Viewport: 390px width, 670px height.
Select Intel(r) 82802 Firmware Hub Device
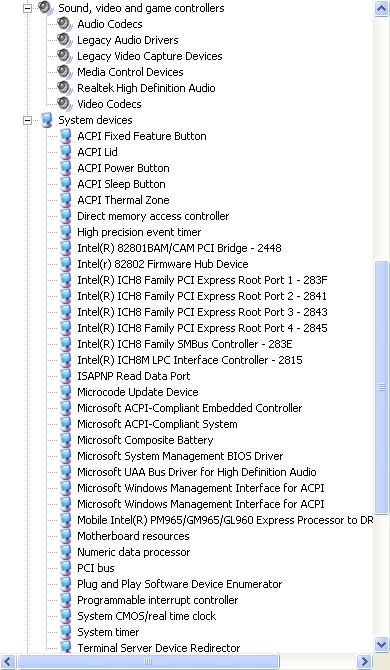(x=163, y=264)
